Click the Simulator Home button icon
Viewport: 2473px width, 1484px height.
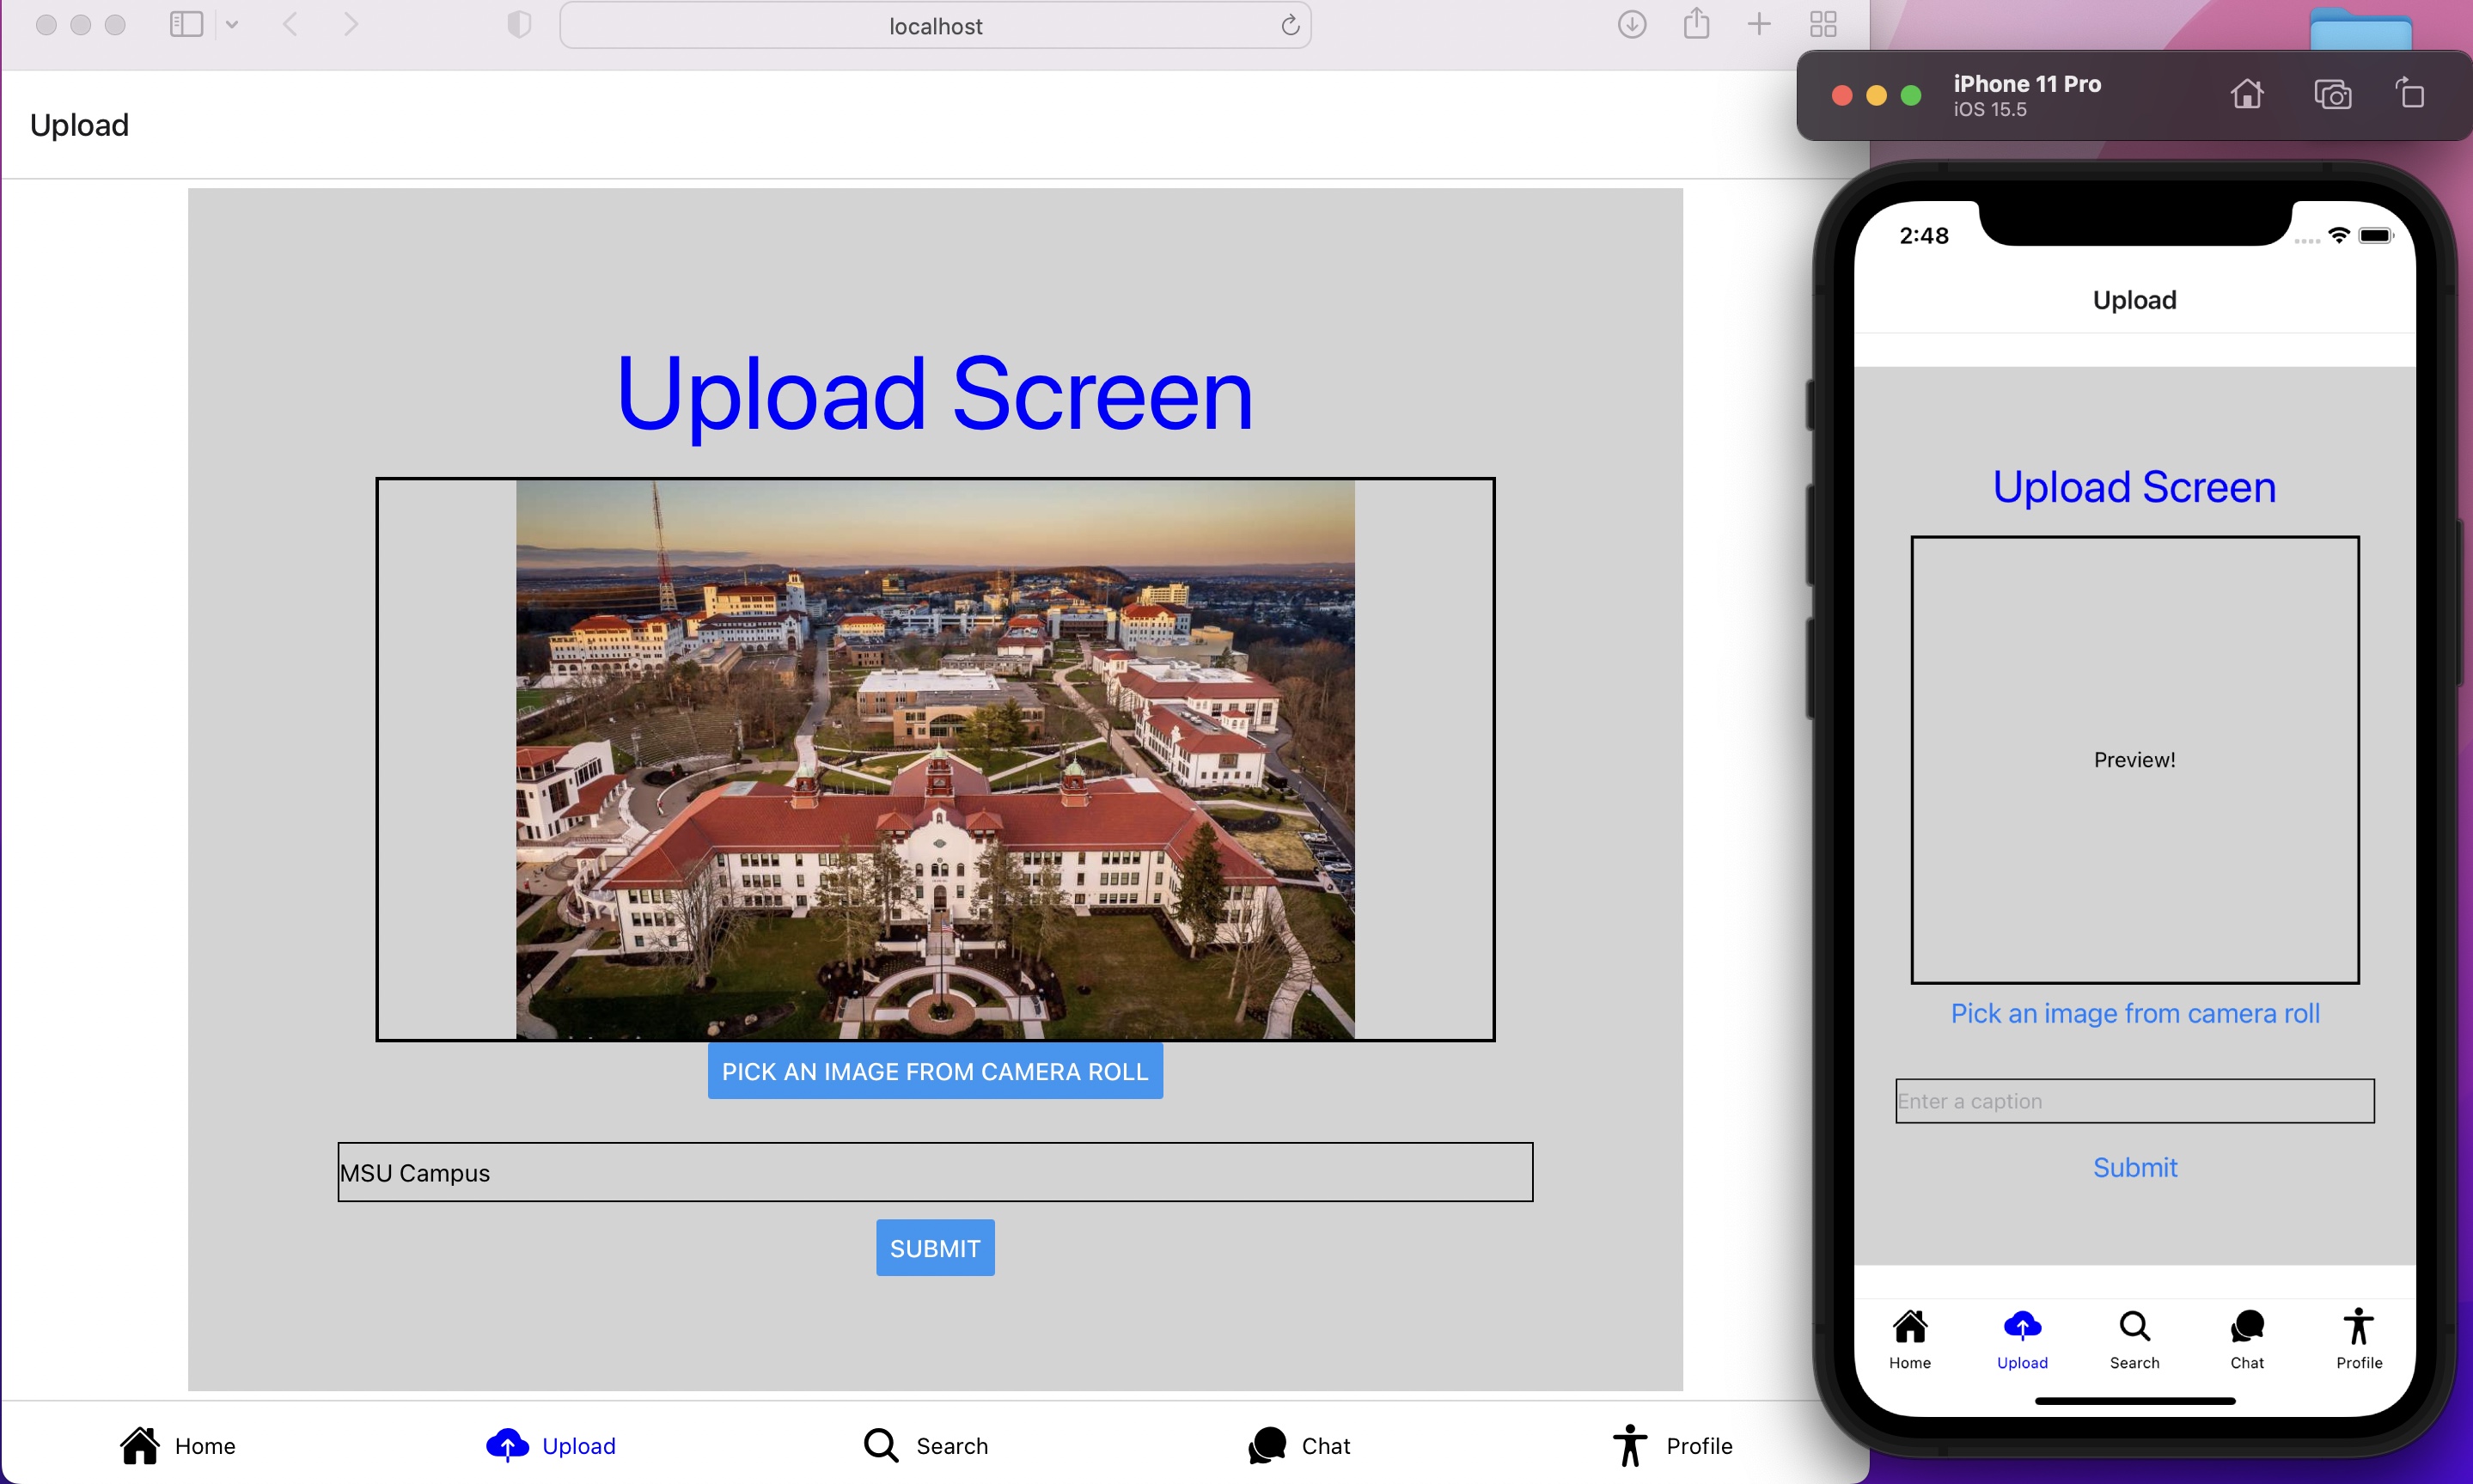2247,94
